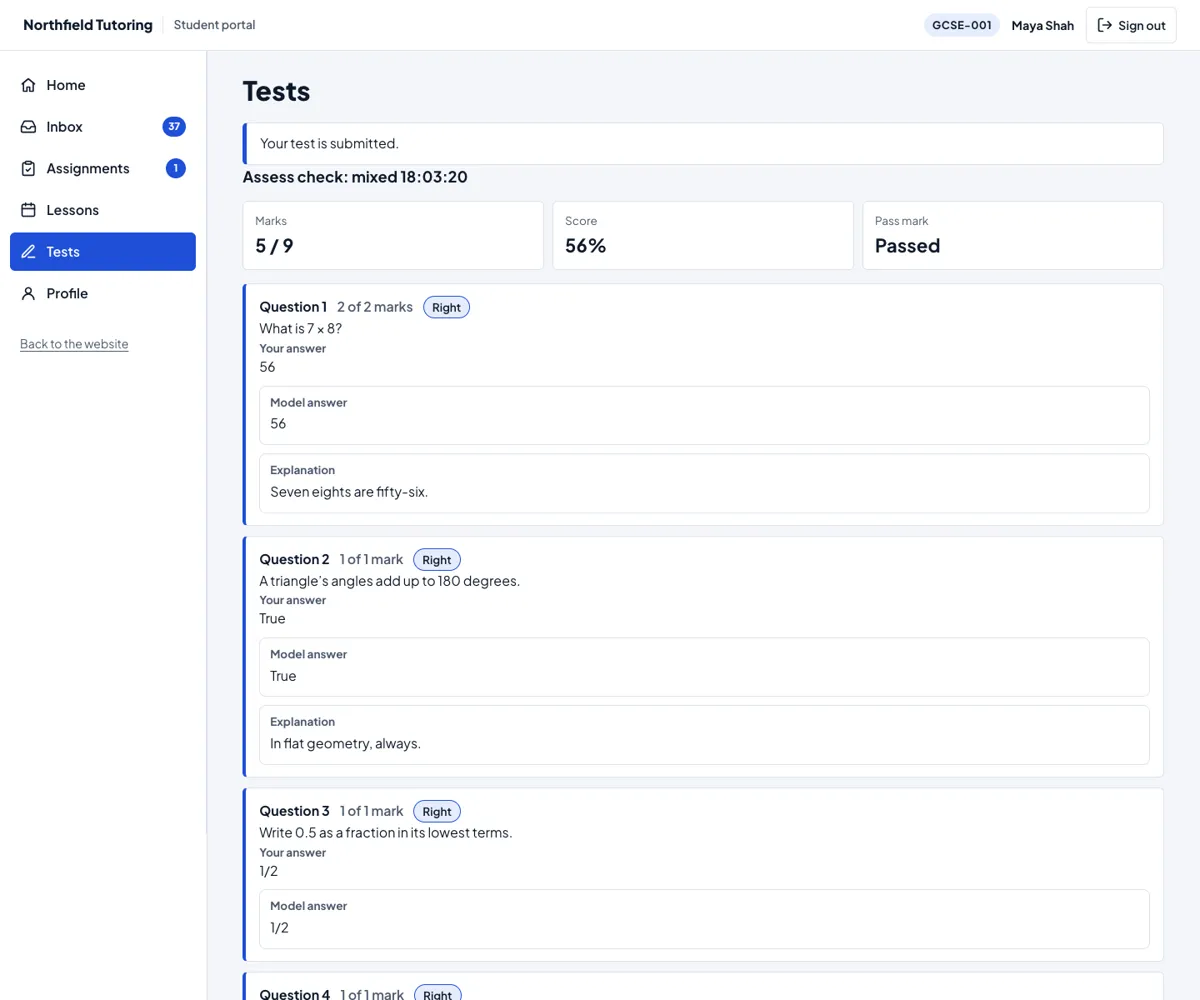Click the Score value 56%
1200x1000 pixels.
click(x=586, y=246)
